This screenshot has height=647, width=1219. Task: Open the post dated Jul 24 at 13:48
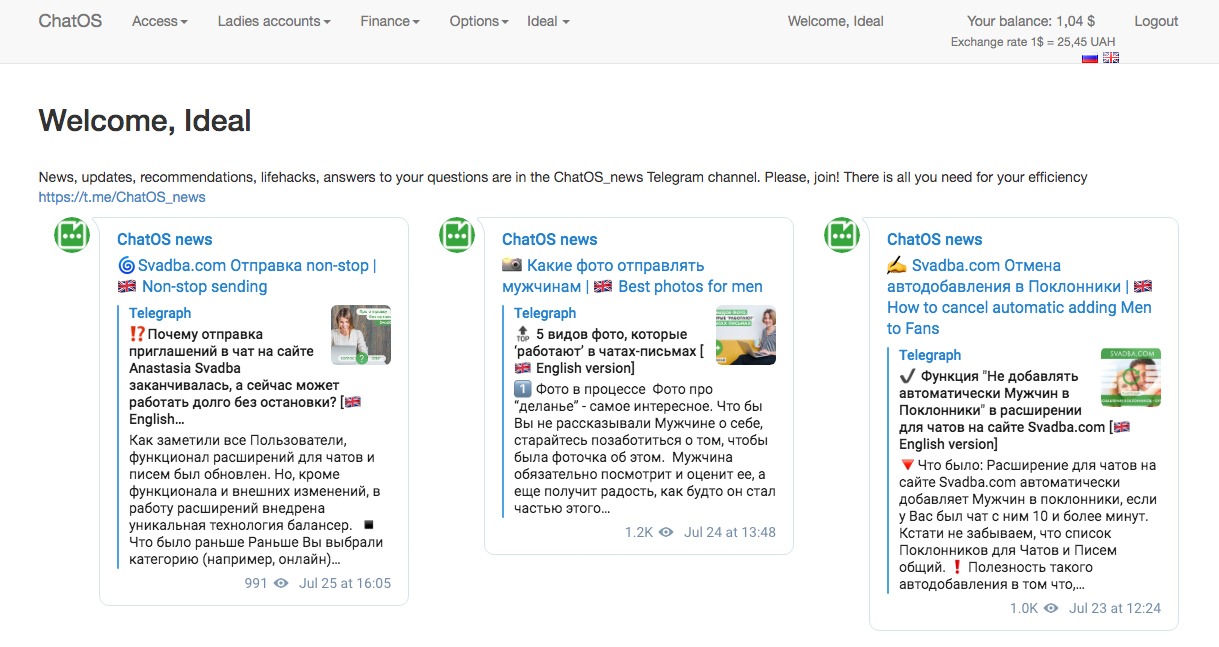[730, 532]
